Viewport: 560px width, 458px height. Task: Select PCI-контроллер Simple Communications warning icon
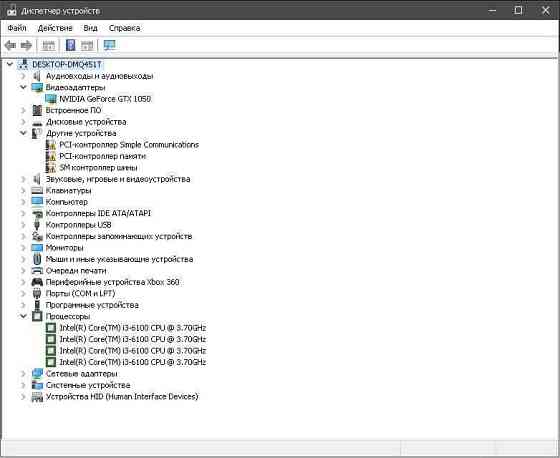pyautogui.click(x=51, y=145)
